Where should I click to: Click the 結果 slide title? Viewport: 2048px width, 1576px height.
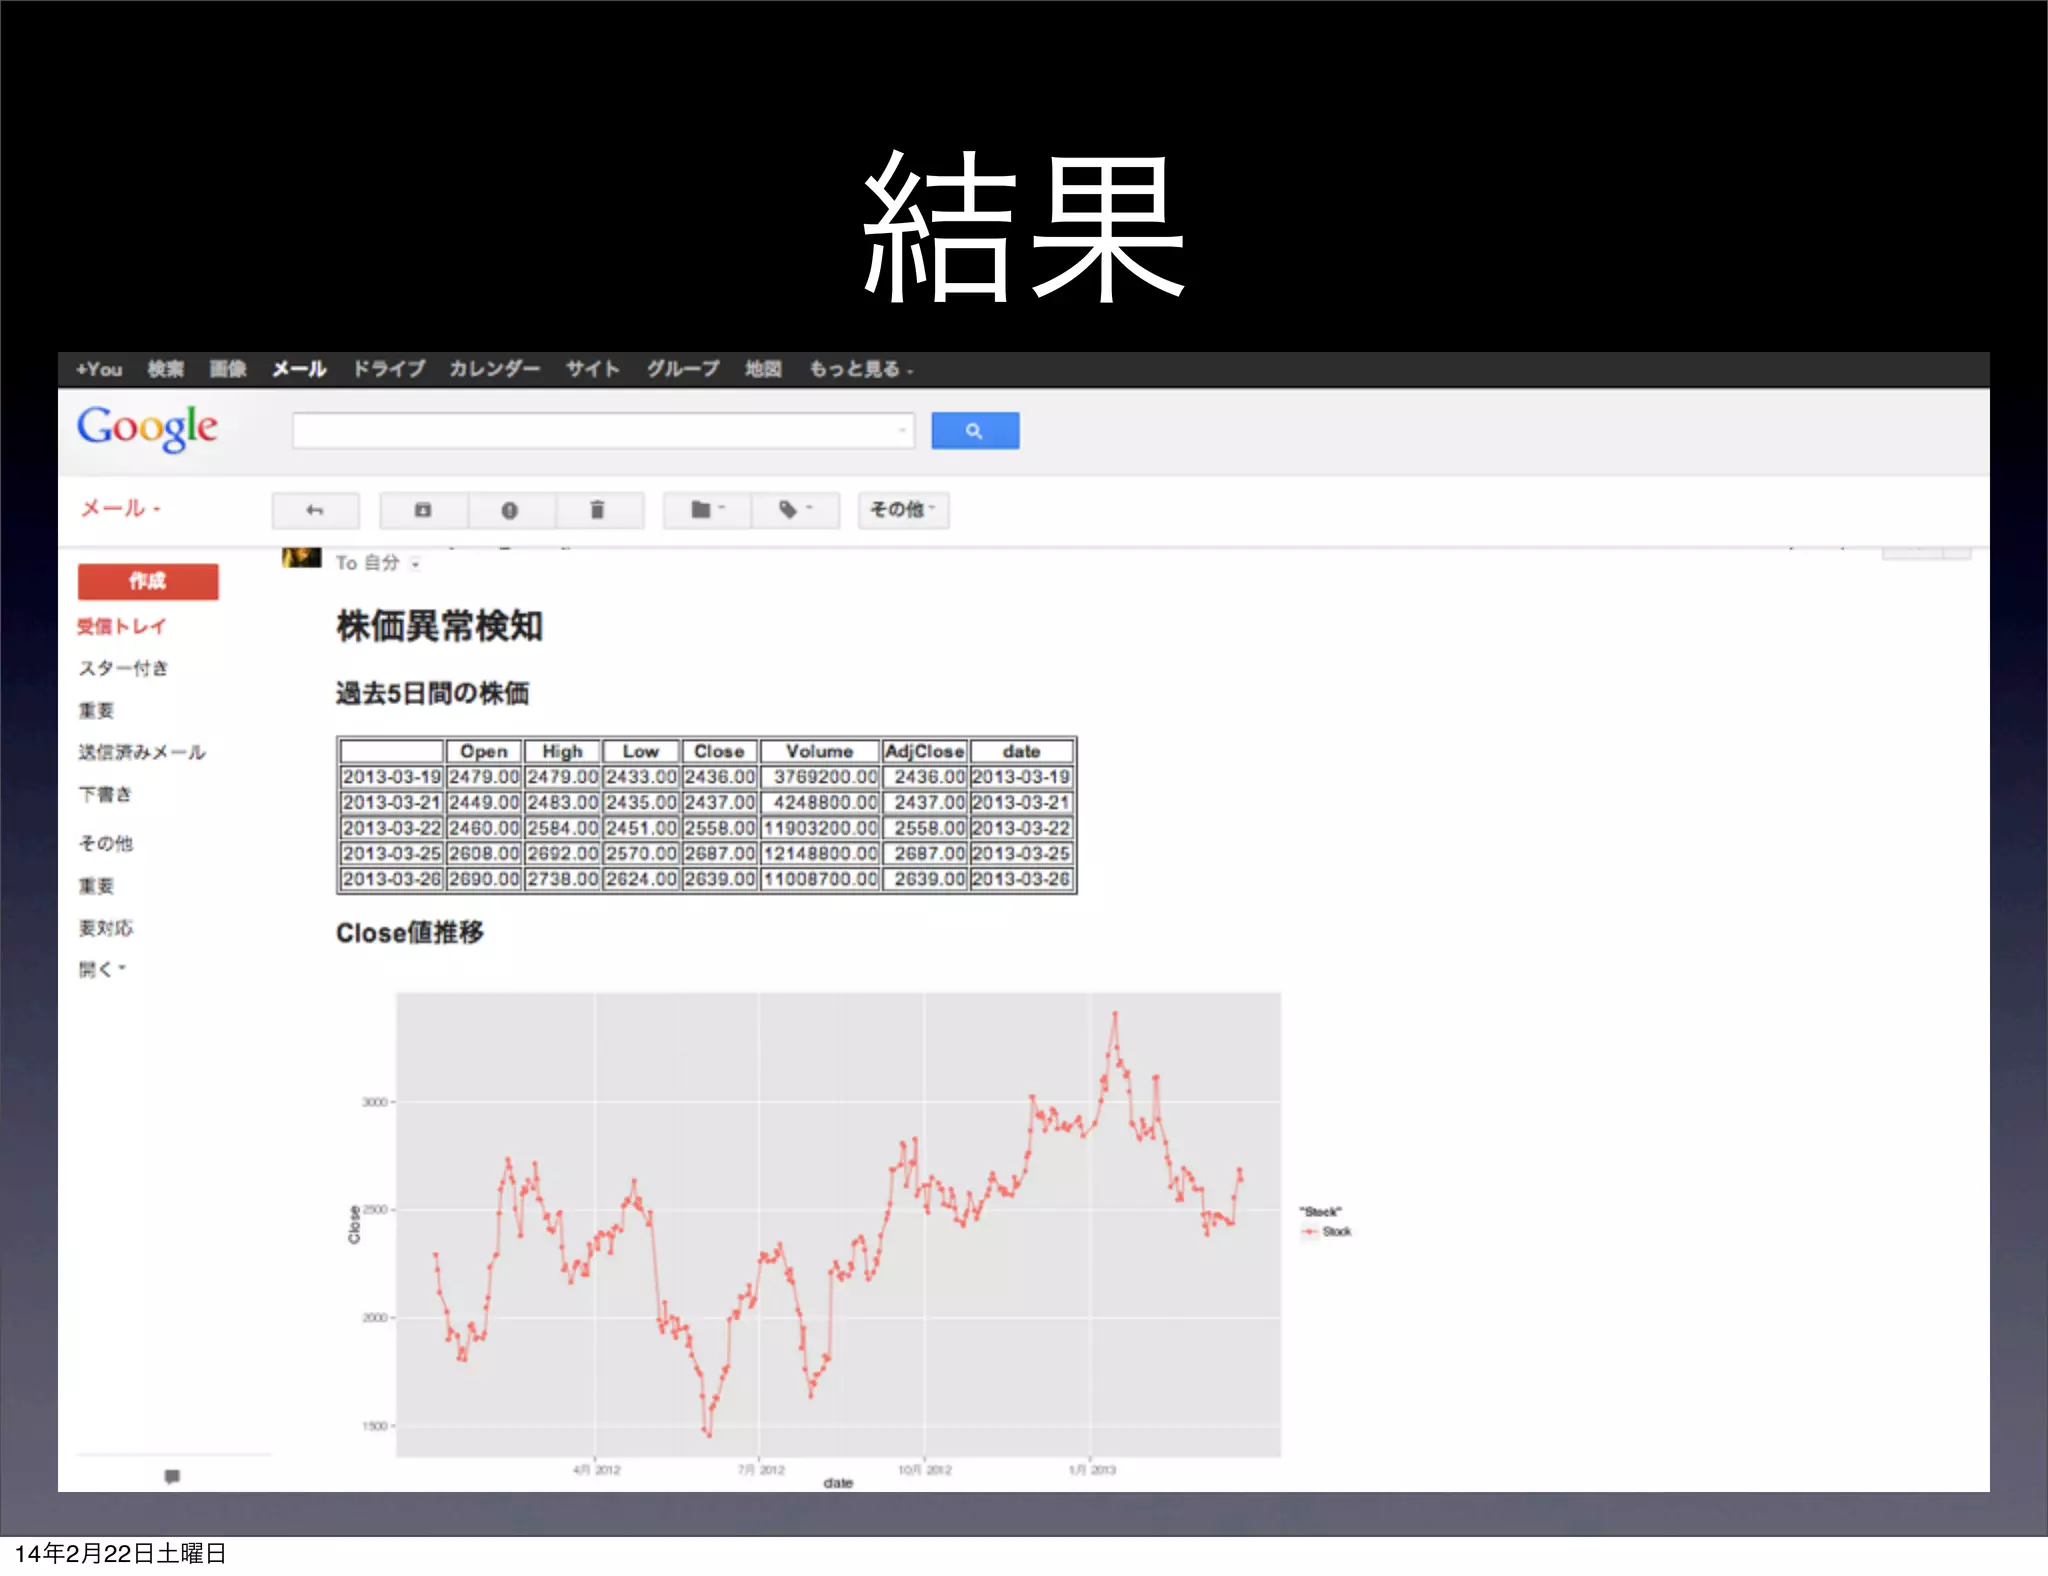point(1024,228)
